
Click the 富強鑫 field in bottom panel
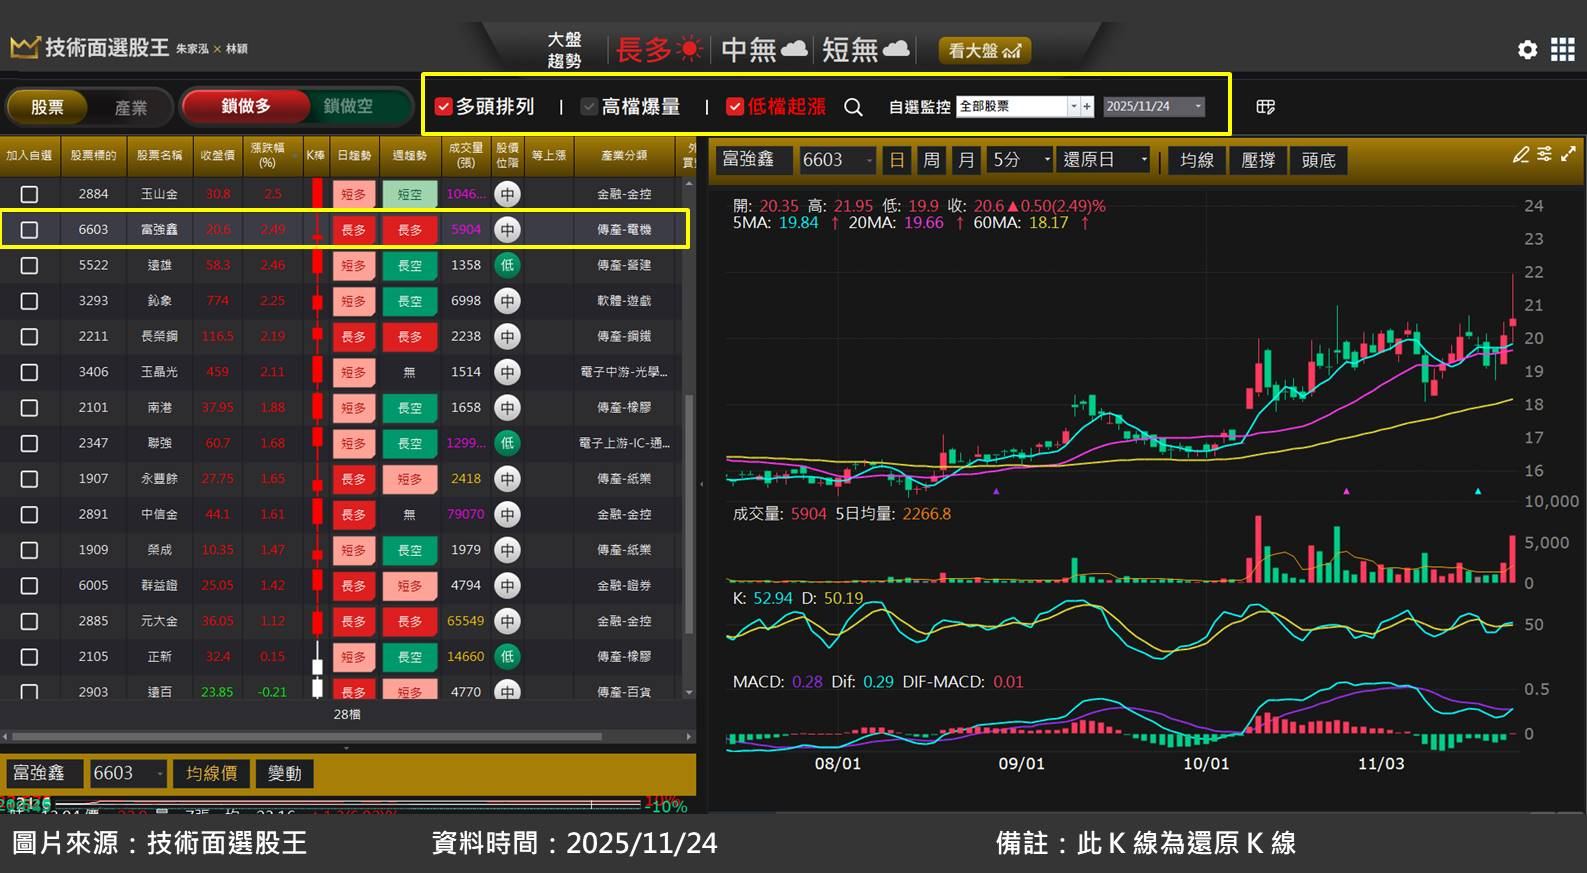[x=45, y=773]
